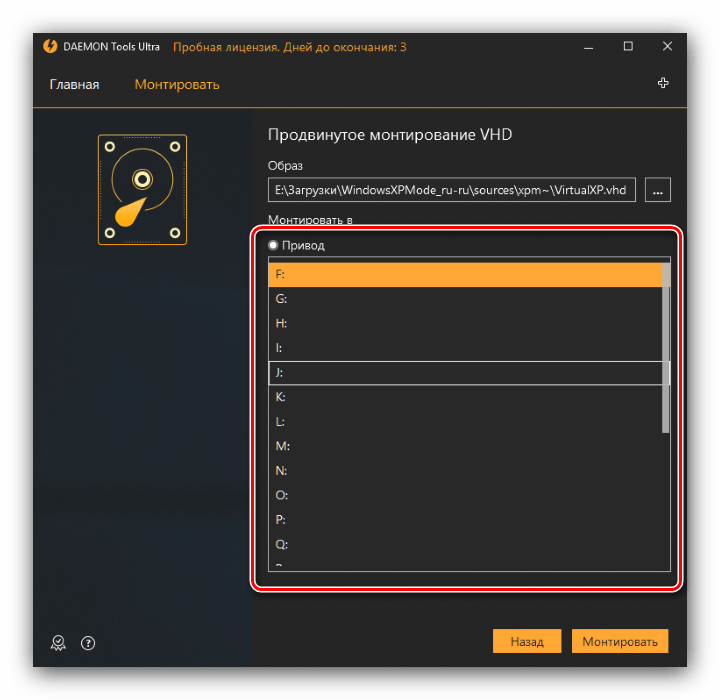Open the help question mark icon
The height and width of the screenshot is (700, 720).
click(88, 643)
